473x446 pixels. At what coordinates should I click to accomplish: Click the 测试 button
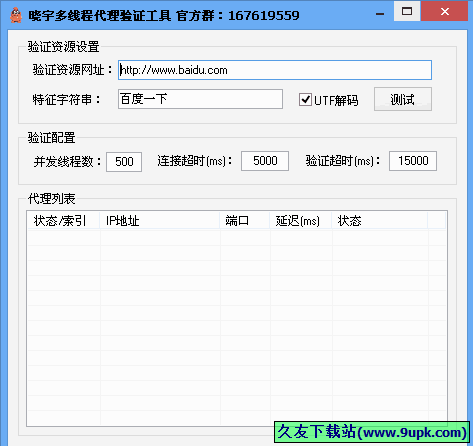(403, 99)
